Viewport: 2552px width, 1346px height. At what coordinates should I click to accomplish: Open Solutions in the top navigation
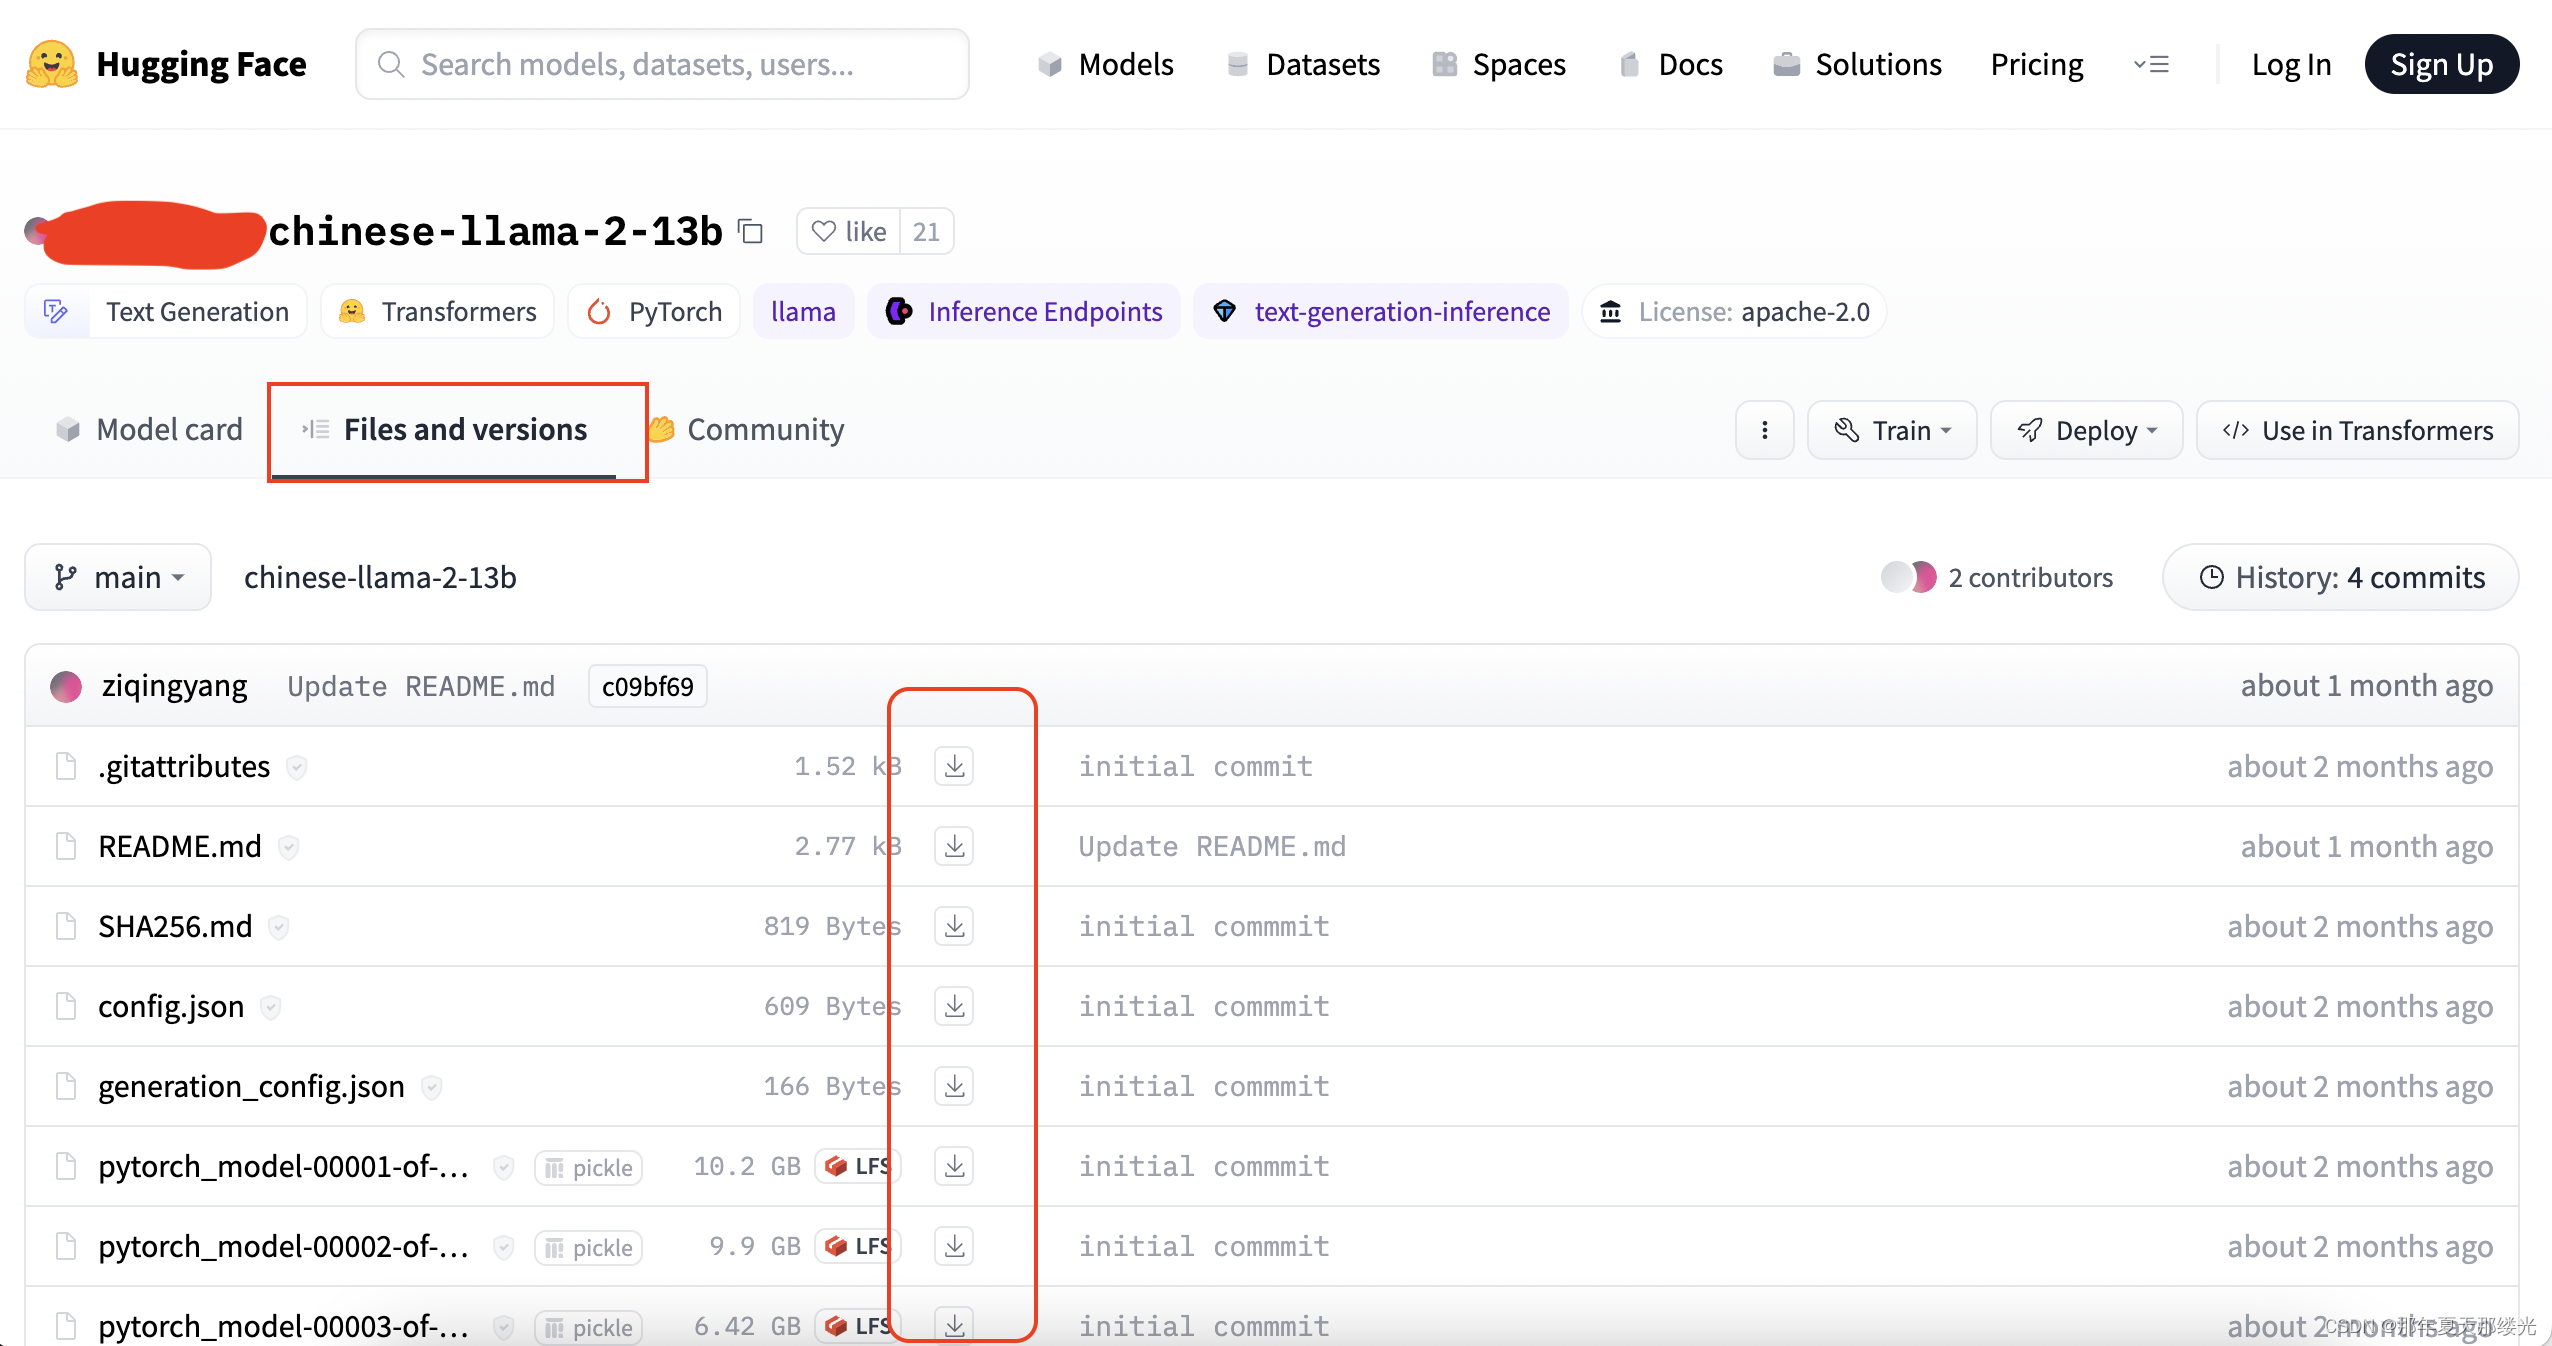[x=1857, y=64]
